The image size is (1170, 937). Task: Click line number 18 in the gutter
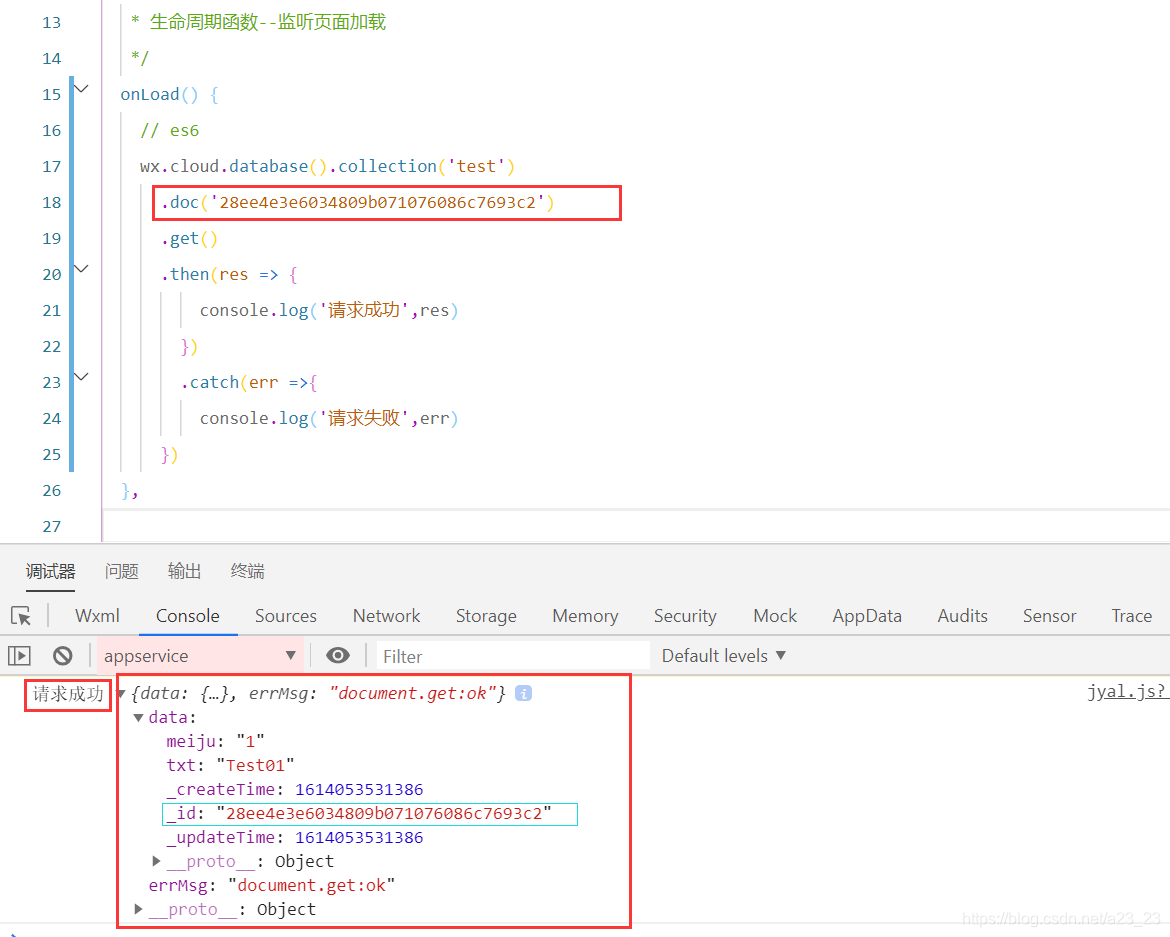click(51, 202)
